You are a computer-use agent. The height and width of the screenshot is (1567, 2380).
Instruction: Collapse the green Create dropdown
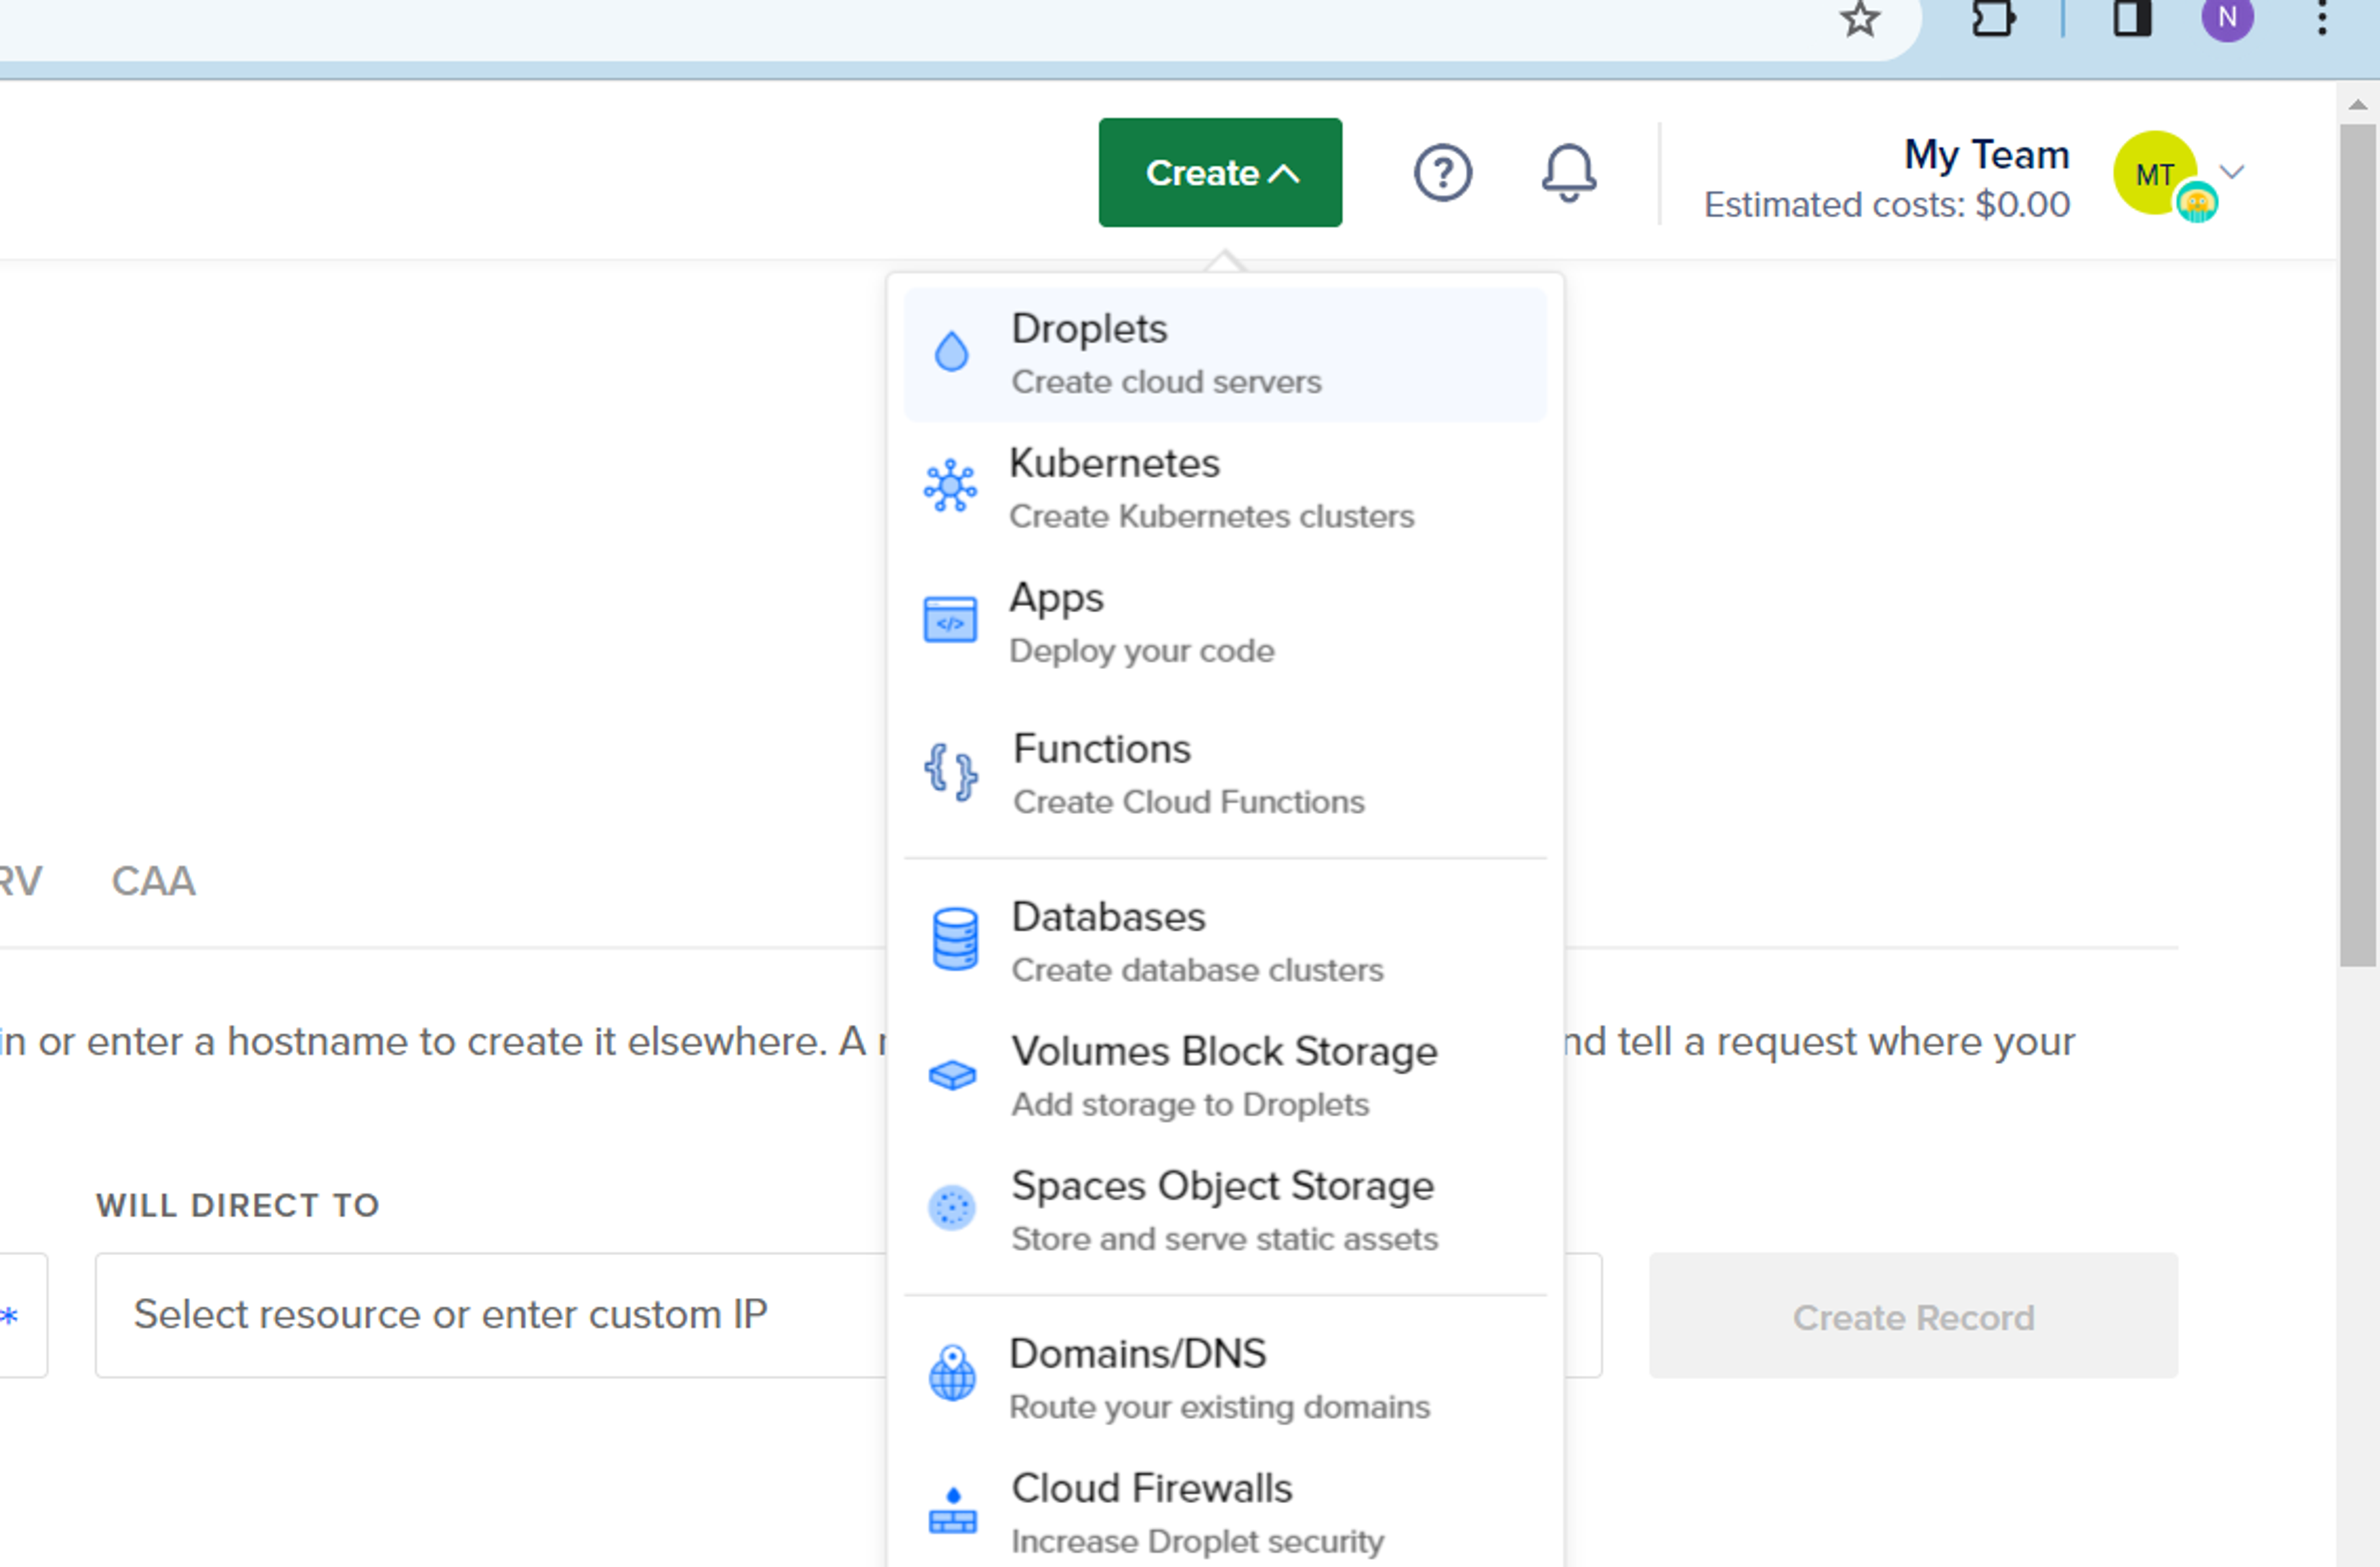[x=1220, y=173]
